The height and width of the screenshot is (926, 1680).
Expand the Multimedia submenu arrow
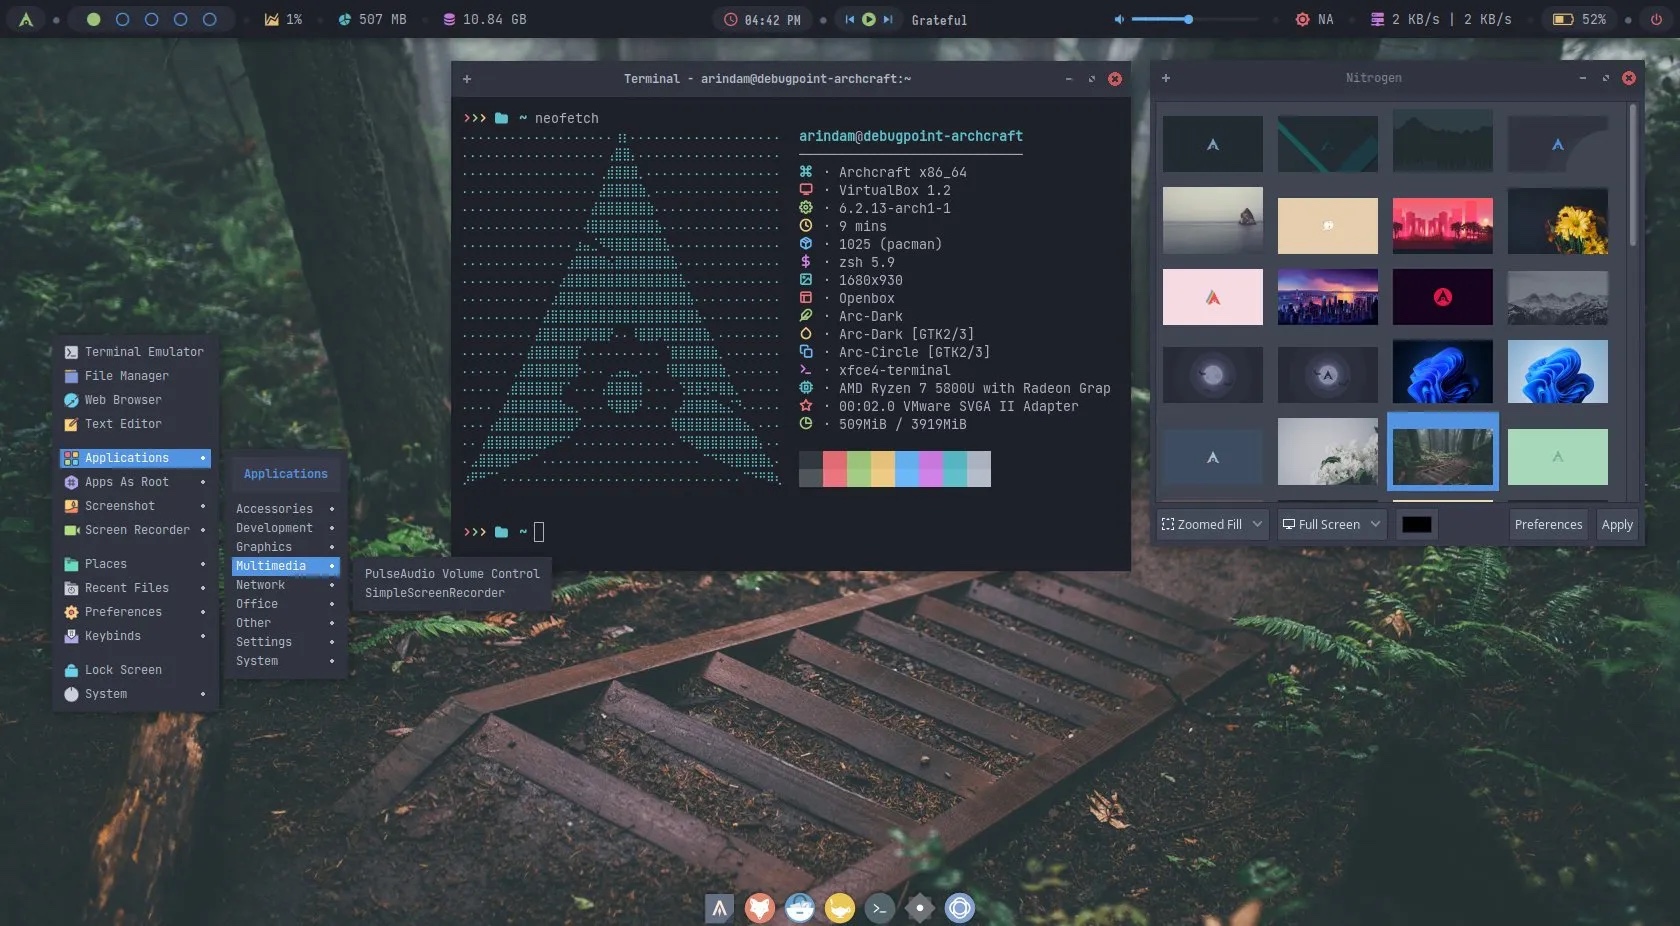point(331,566)
